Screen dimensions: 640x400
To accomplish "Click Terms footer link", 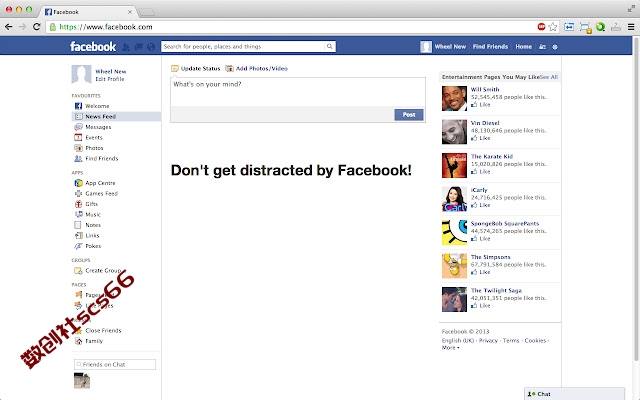I will pos(511,340).
